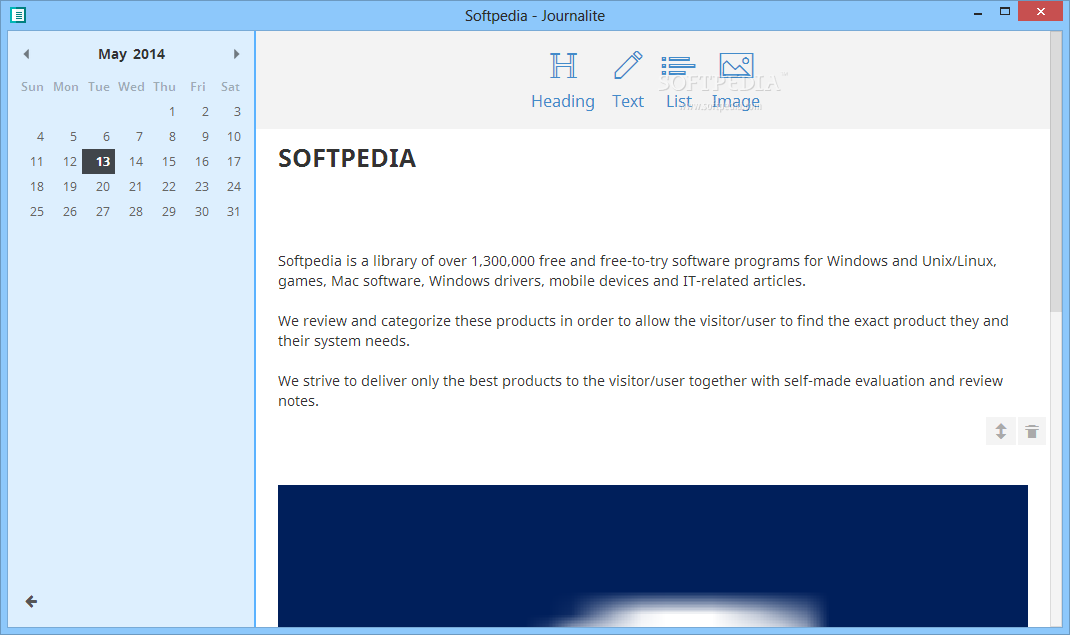Click the paragraph starting 'We review and categorize'
This screenshot has width=1070, height=635.
point(643,331)
